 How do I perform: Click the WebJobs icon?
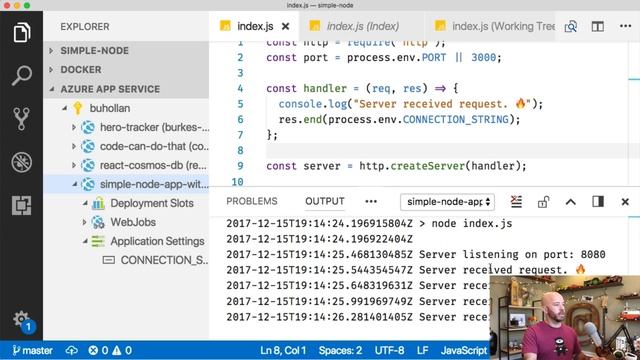pos(98,222)
